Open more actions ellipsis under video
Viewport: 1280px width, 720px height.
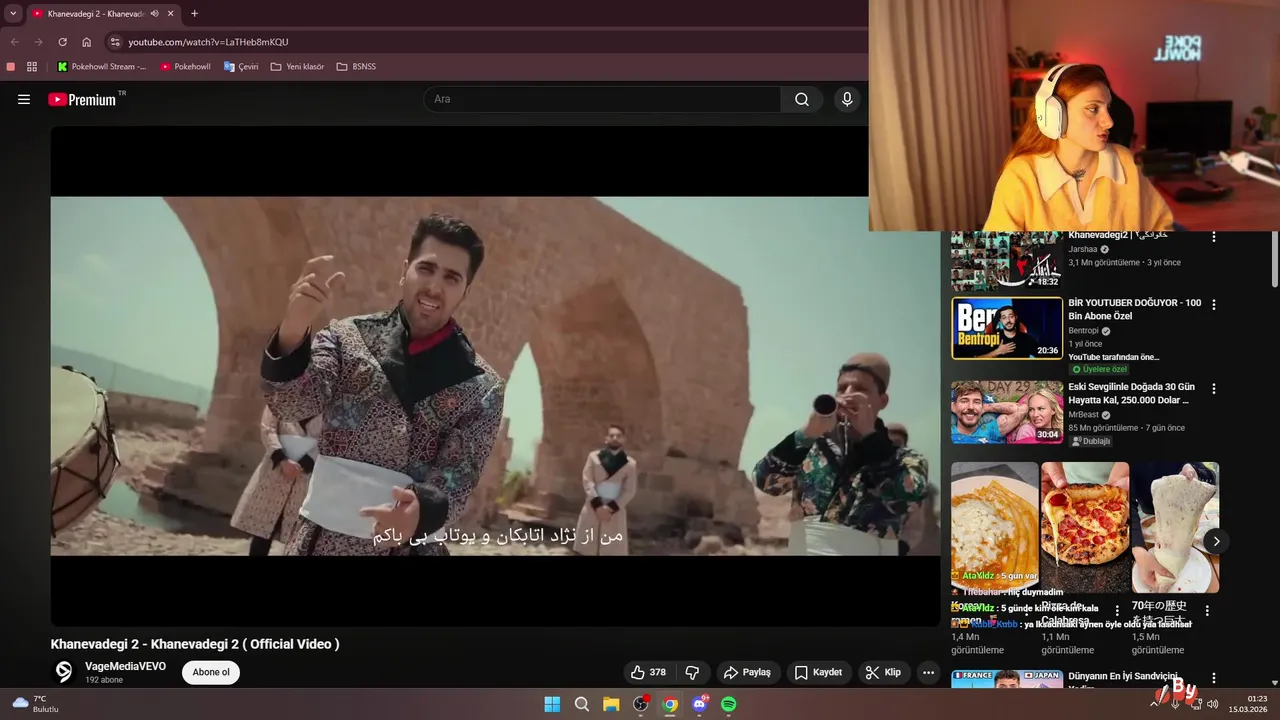pyautogui.click(x=928, y=672)
